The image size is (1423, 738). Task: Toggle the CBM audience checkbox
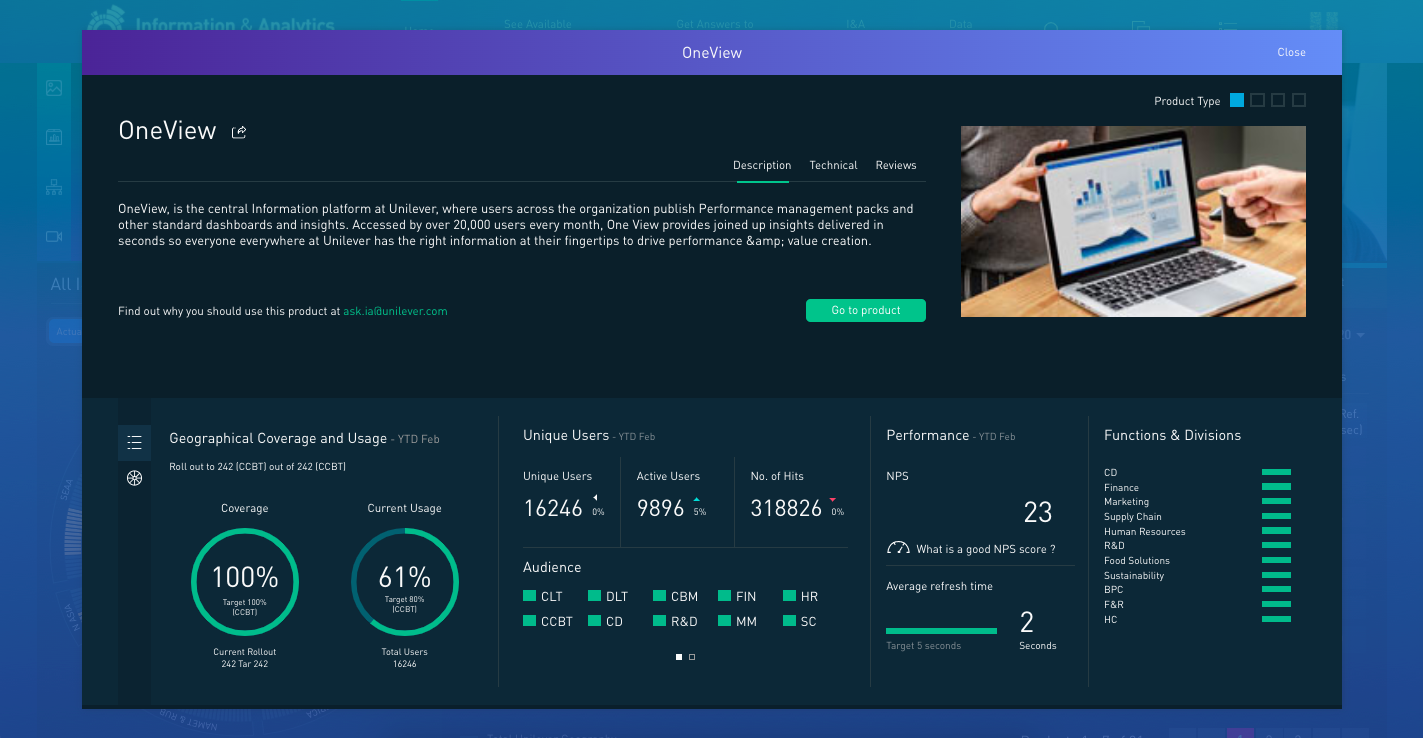pos(660,596)
